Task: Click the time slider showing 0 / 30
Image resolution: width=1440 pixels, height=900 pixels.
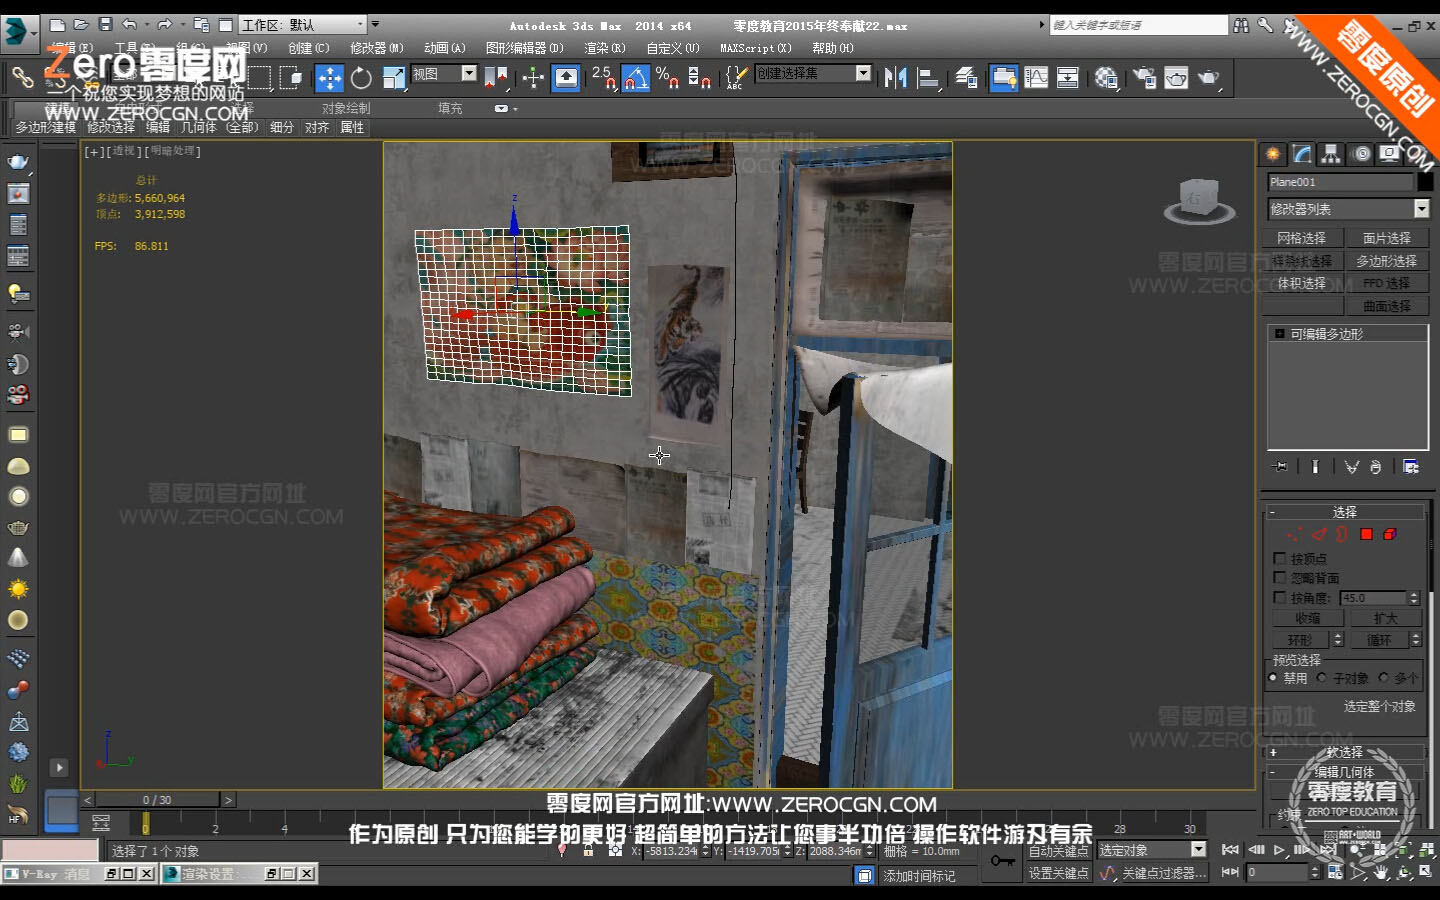Action: (157, 800)
